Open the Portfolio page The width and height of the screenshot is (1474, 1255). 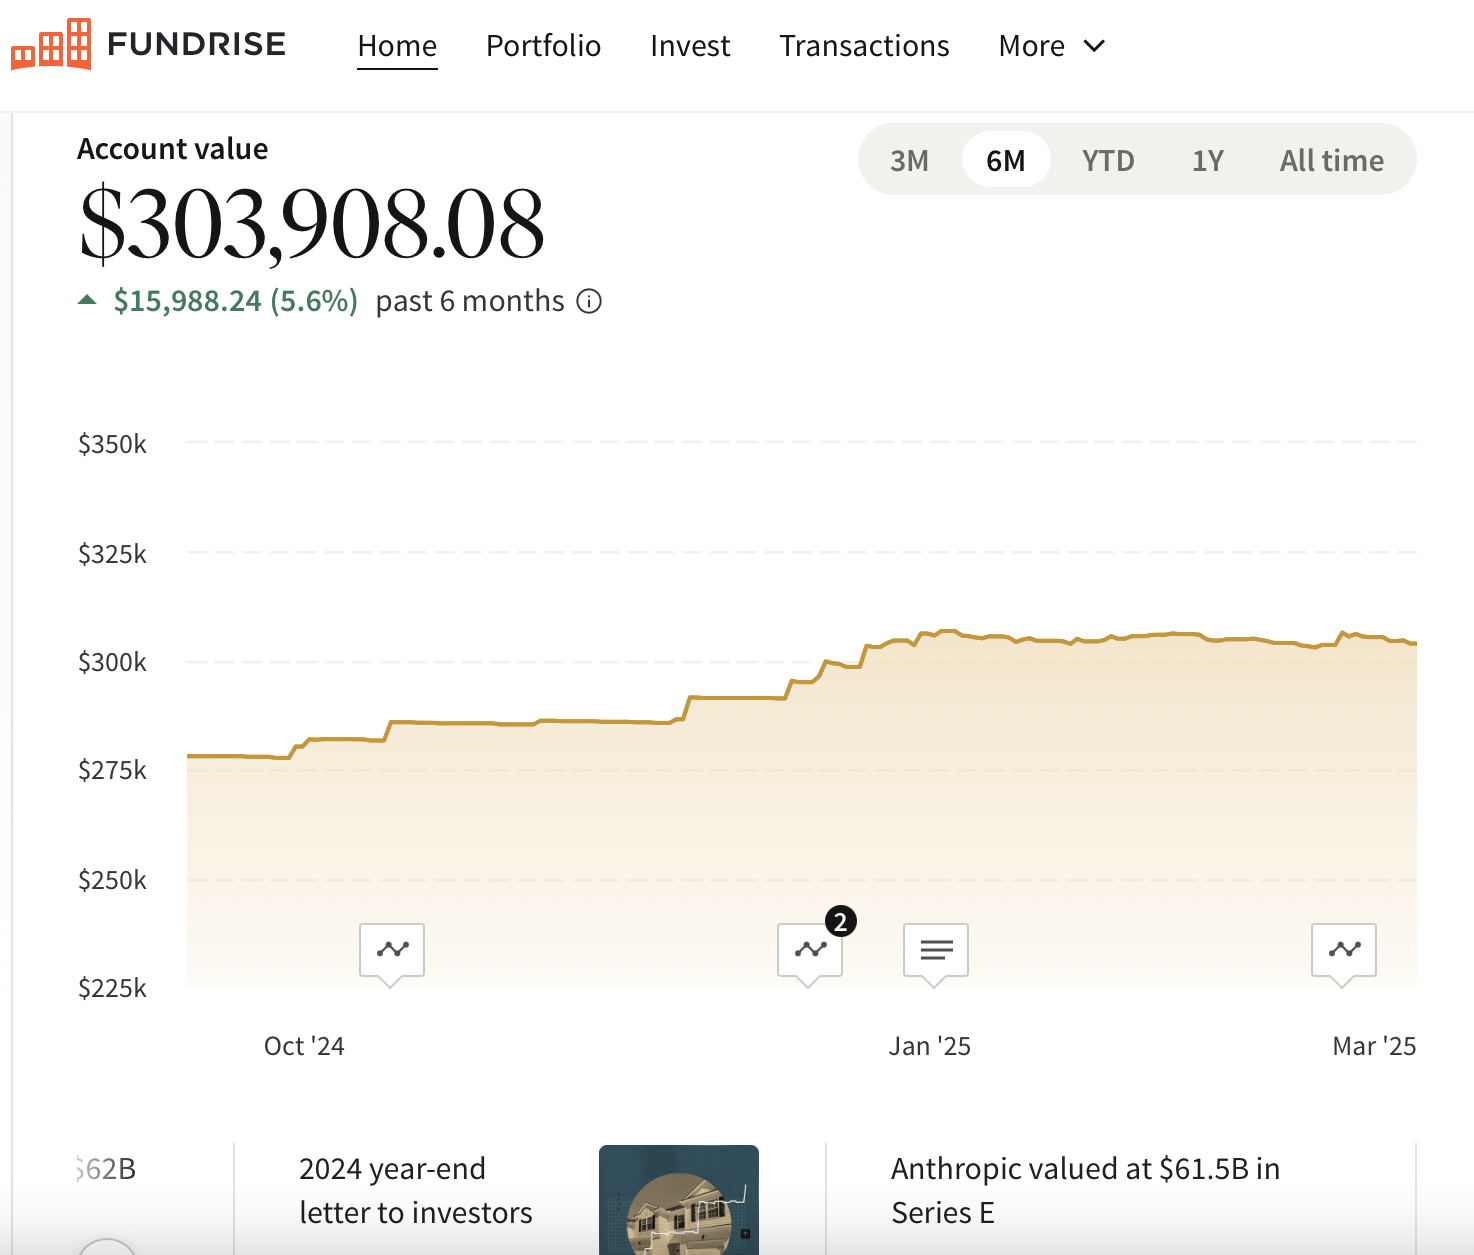coord(543,46)
